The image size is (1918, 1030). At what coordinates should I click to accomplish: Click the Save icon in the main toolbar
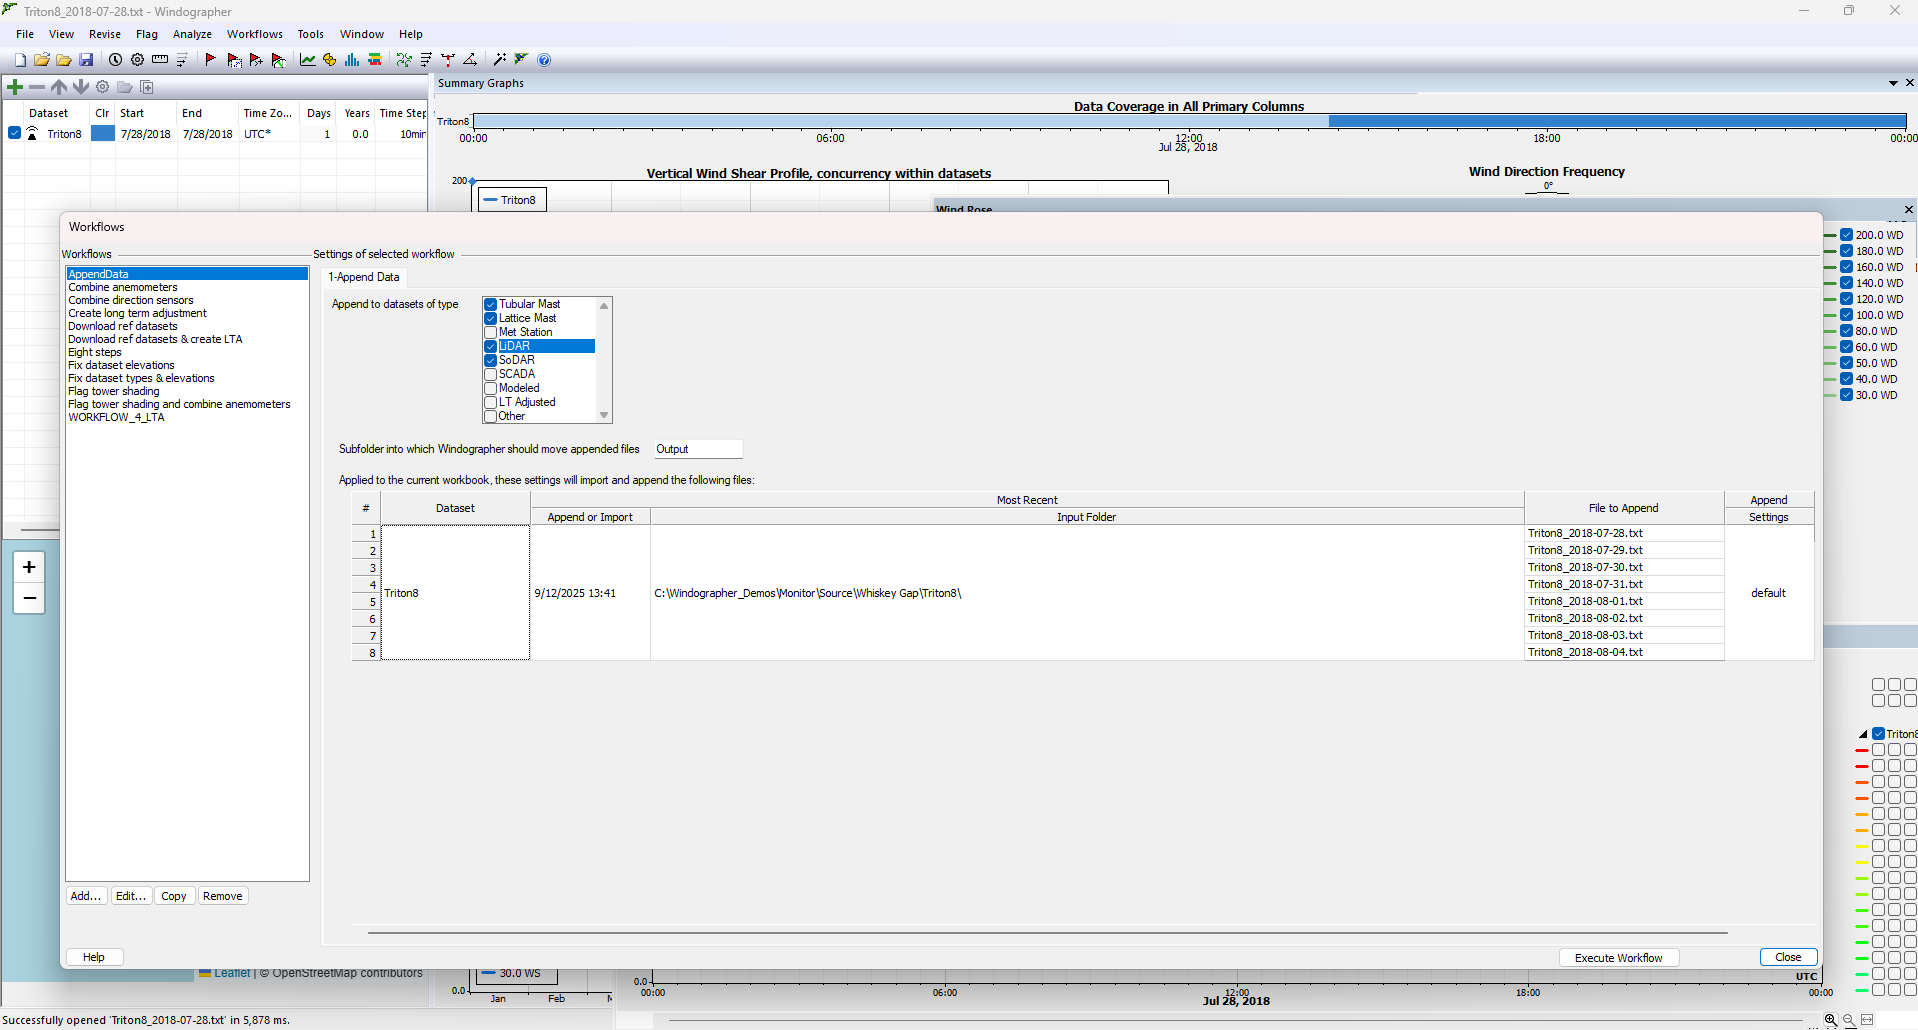87,60
